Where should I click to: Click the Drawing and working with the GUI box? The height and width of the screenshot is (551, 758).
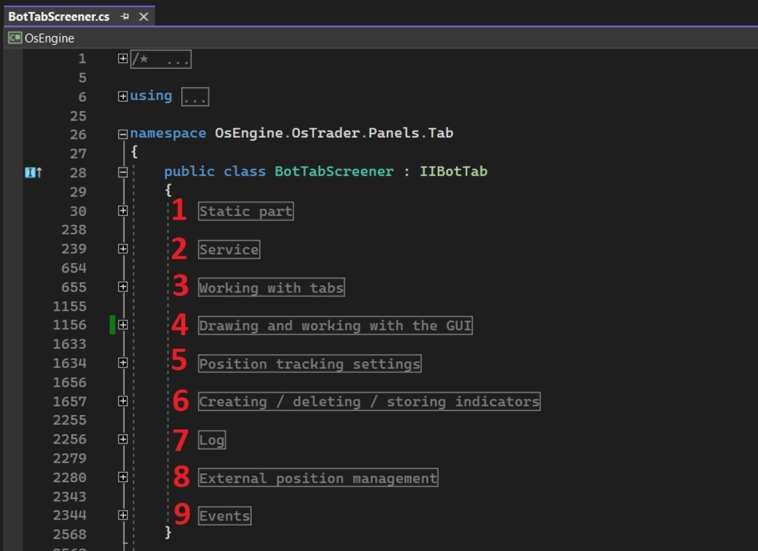tap(335, 325)
